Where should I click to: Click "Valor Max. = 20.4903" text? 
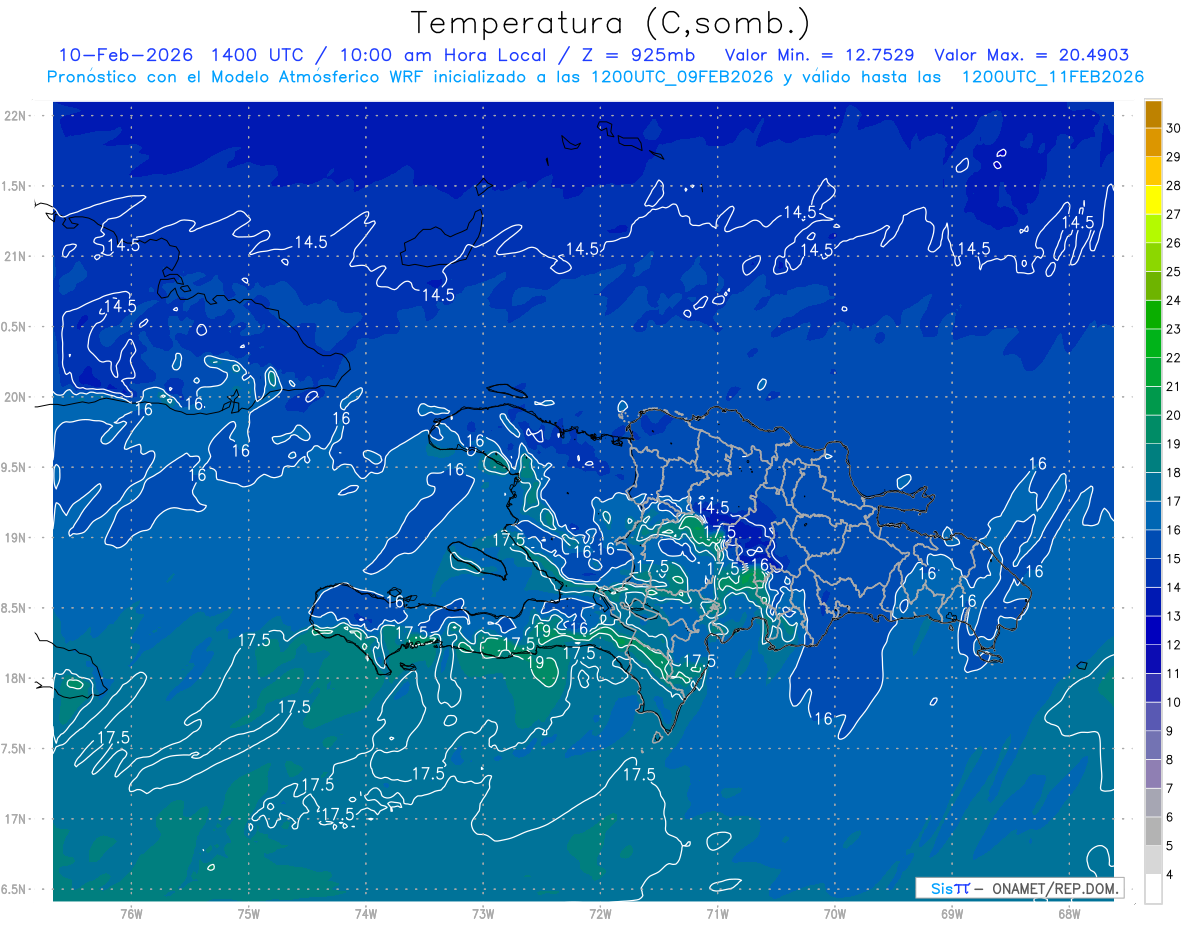pyautogui.click(x=1031, y=55)
